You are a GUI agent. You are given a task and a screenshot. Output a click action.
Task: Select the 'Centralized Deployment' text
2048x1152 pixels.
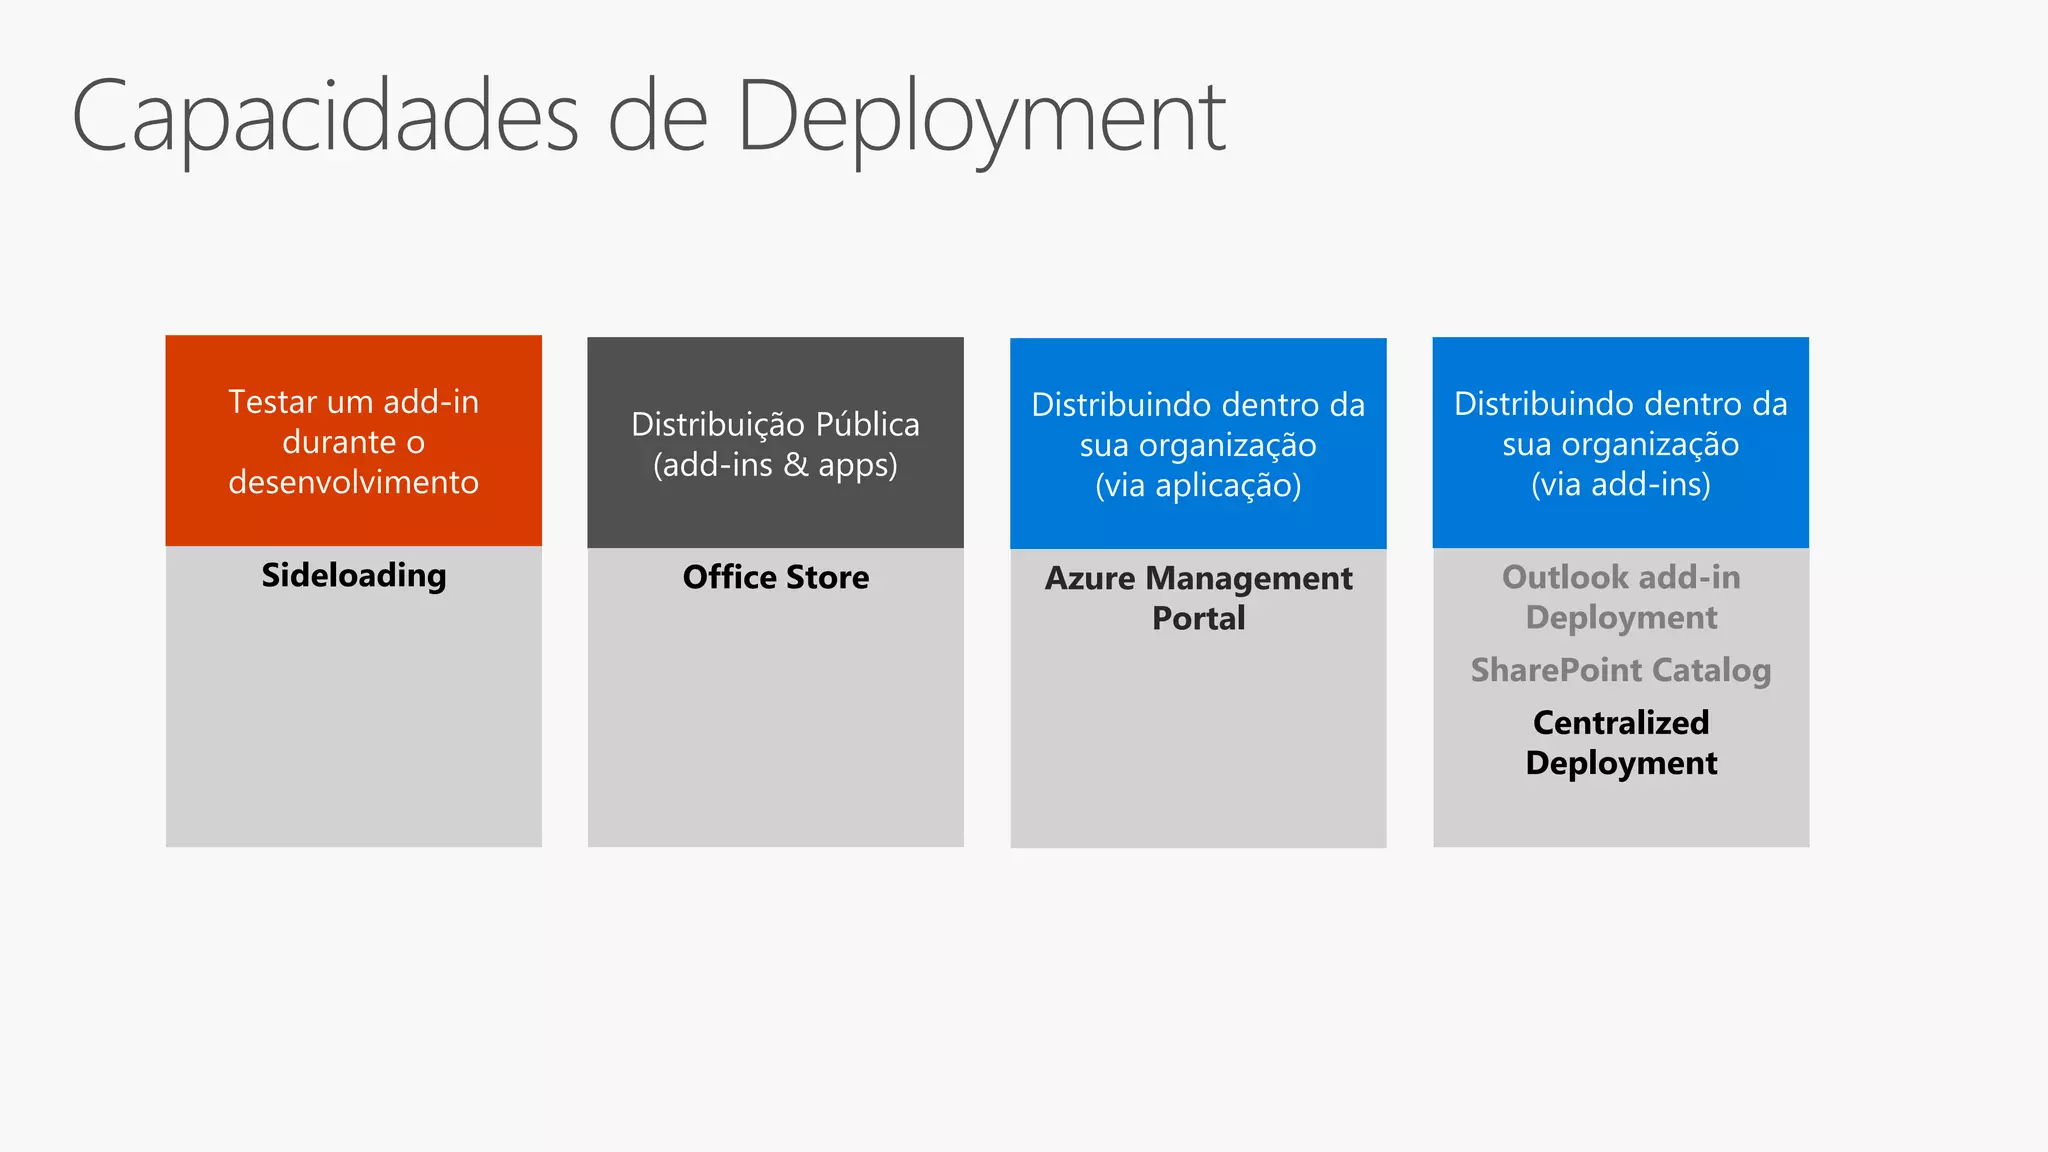click(x=1621, y=743)
